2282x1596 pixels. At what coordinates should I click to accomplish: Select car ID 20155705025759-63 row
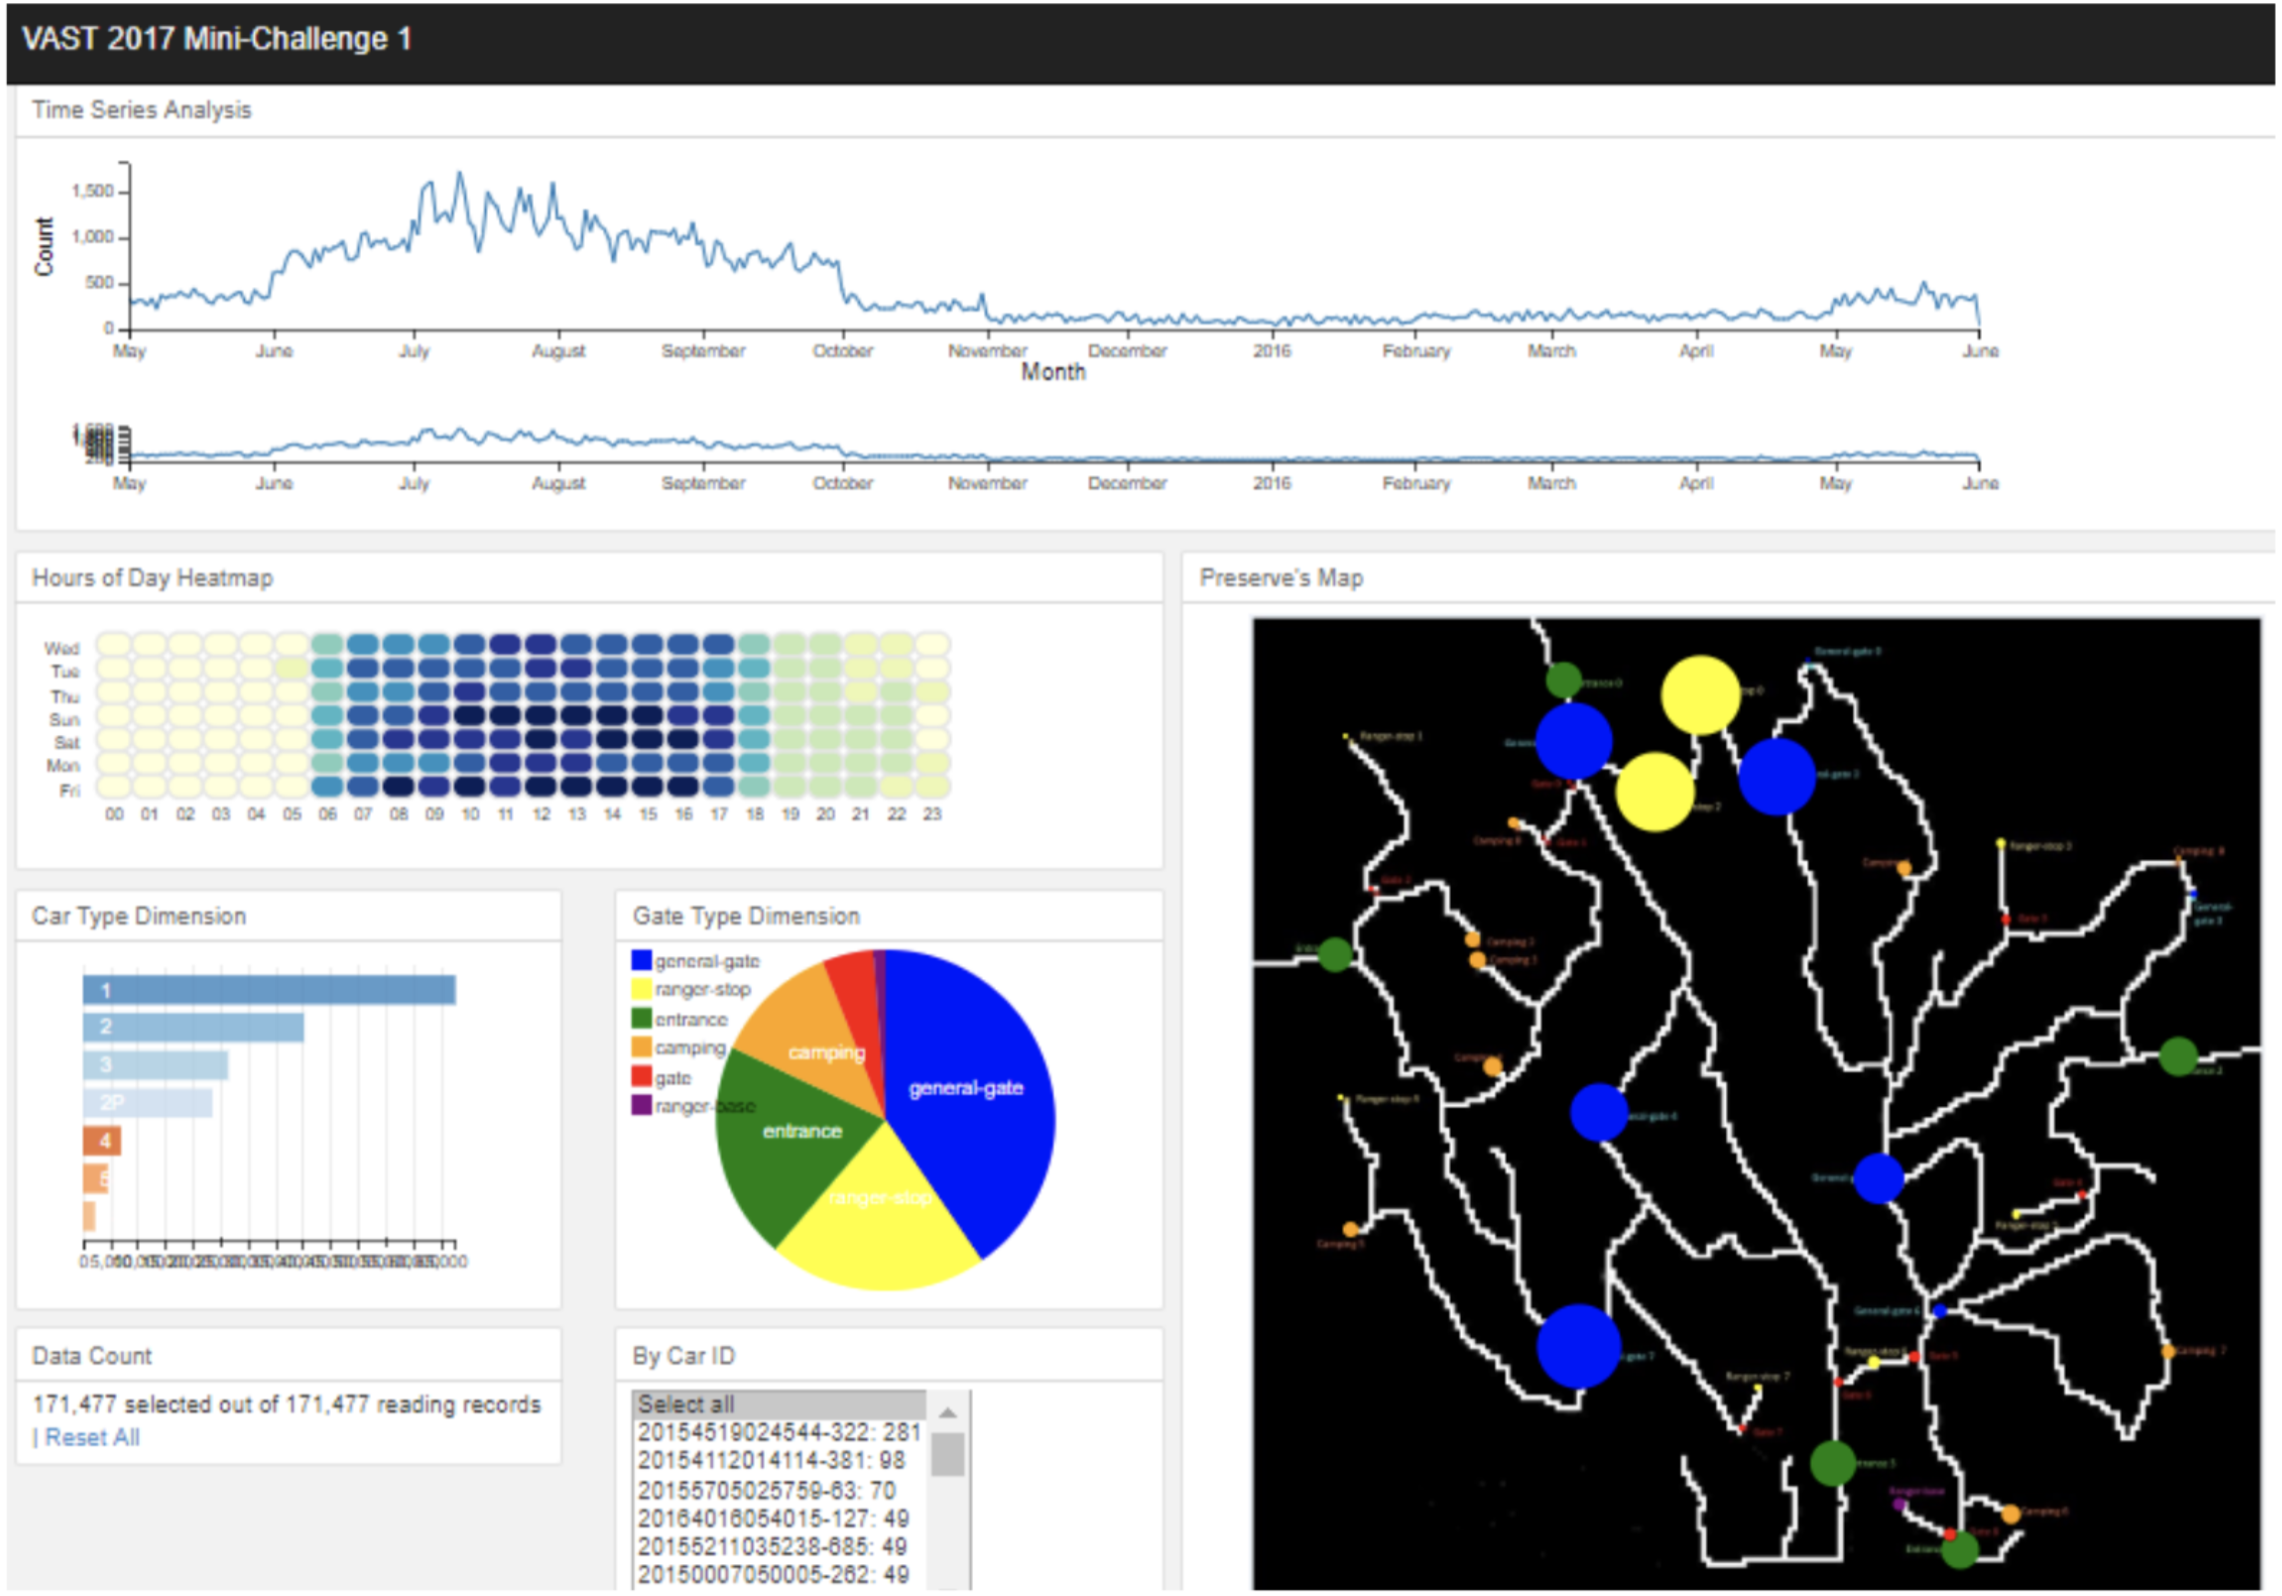pyautogui.click(x=778, y=1490)
